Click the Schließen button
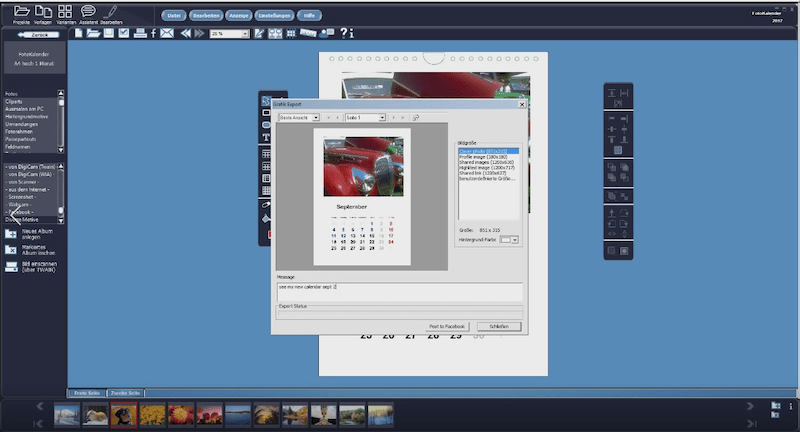The height and width of the screenshot is (432, 800). click(498, 327)
